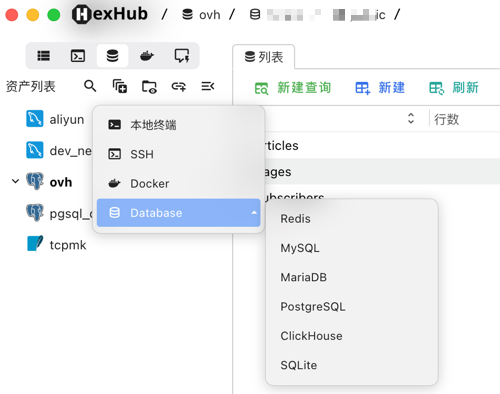Click the Database submenu arrow
The width and height of the screenshot is (500, 394).
click(x=254, y=213)
